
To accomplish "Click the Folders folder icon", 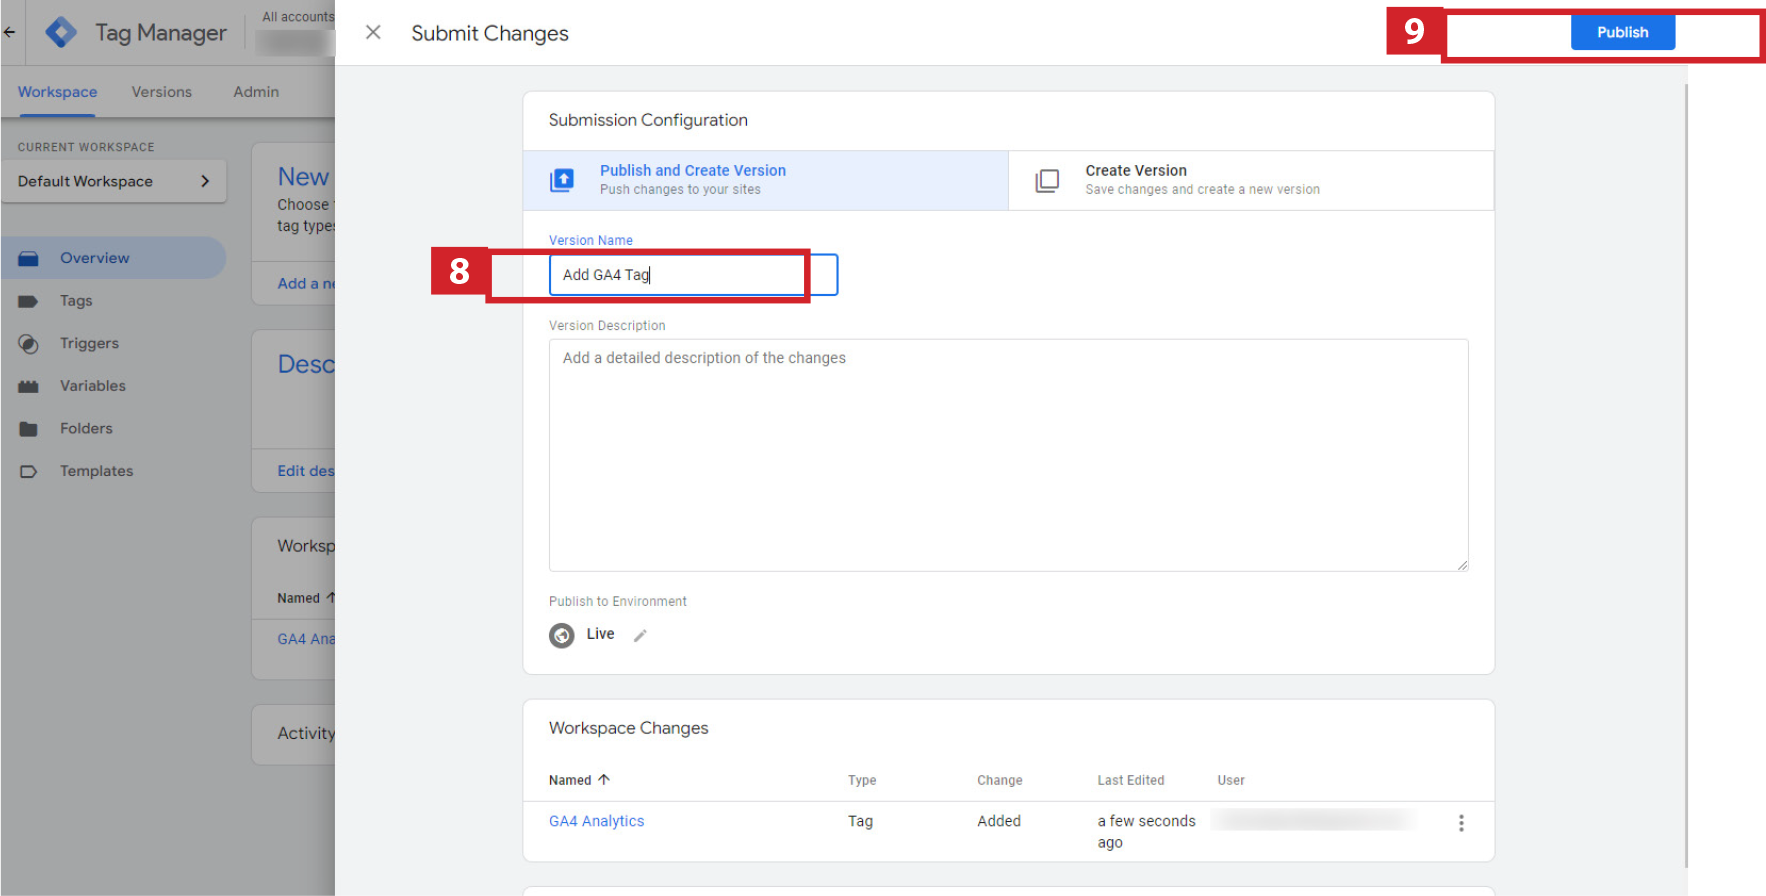I will (x=28, y=429).
